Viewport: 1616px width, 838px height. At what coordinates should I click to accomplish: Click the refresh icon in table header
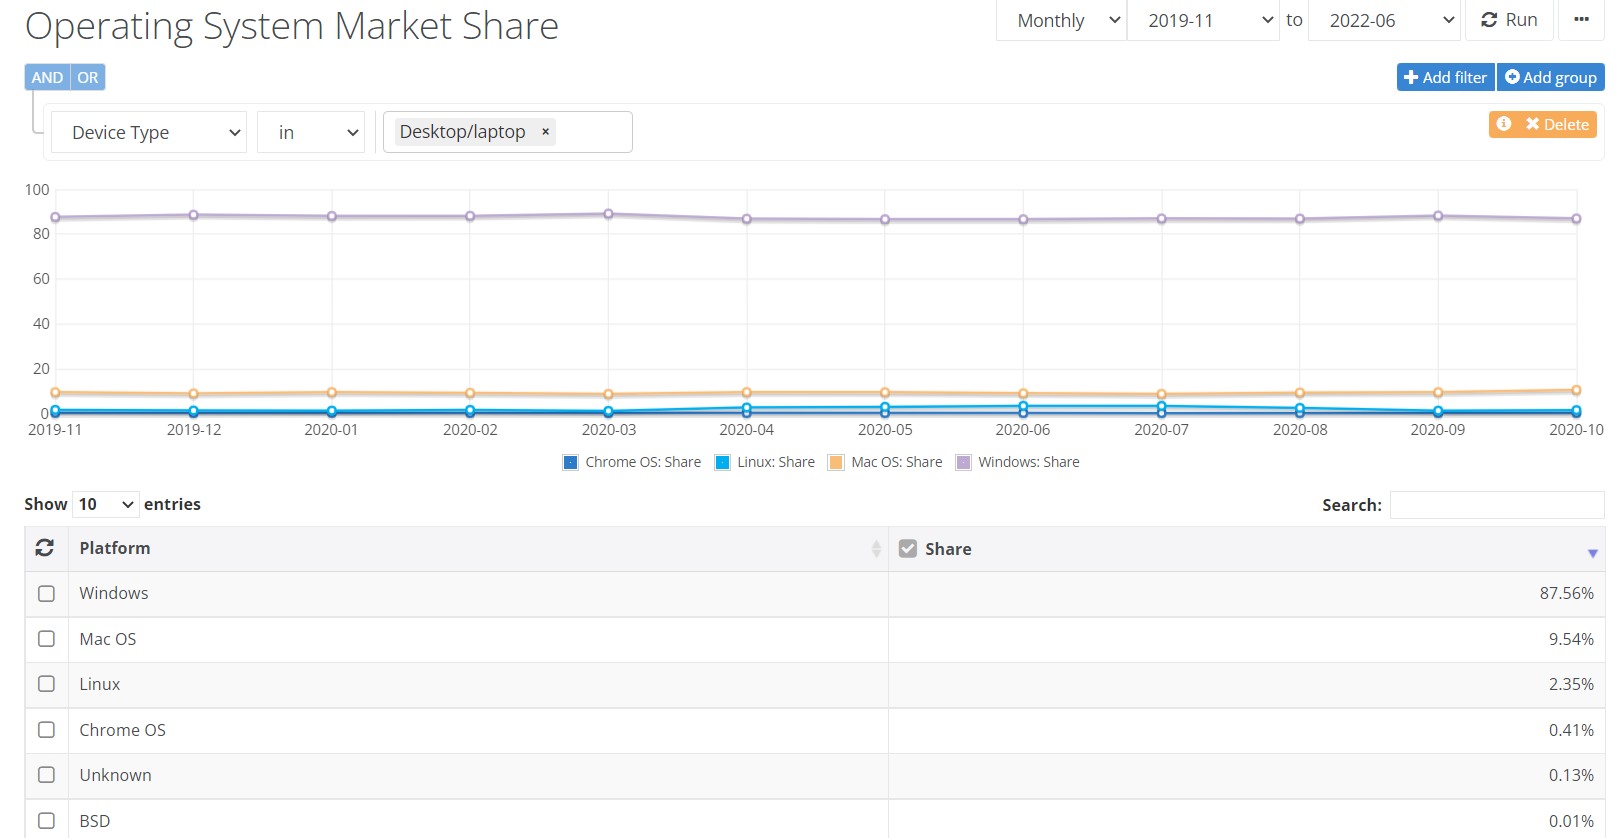[45, 548]
